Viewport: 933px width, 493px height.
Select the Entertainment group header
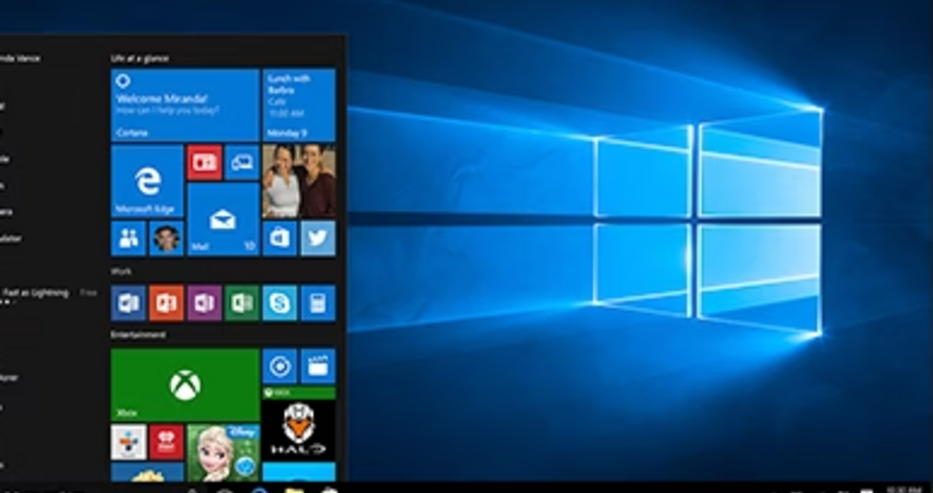[139, 335]
